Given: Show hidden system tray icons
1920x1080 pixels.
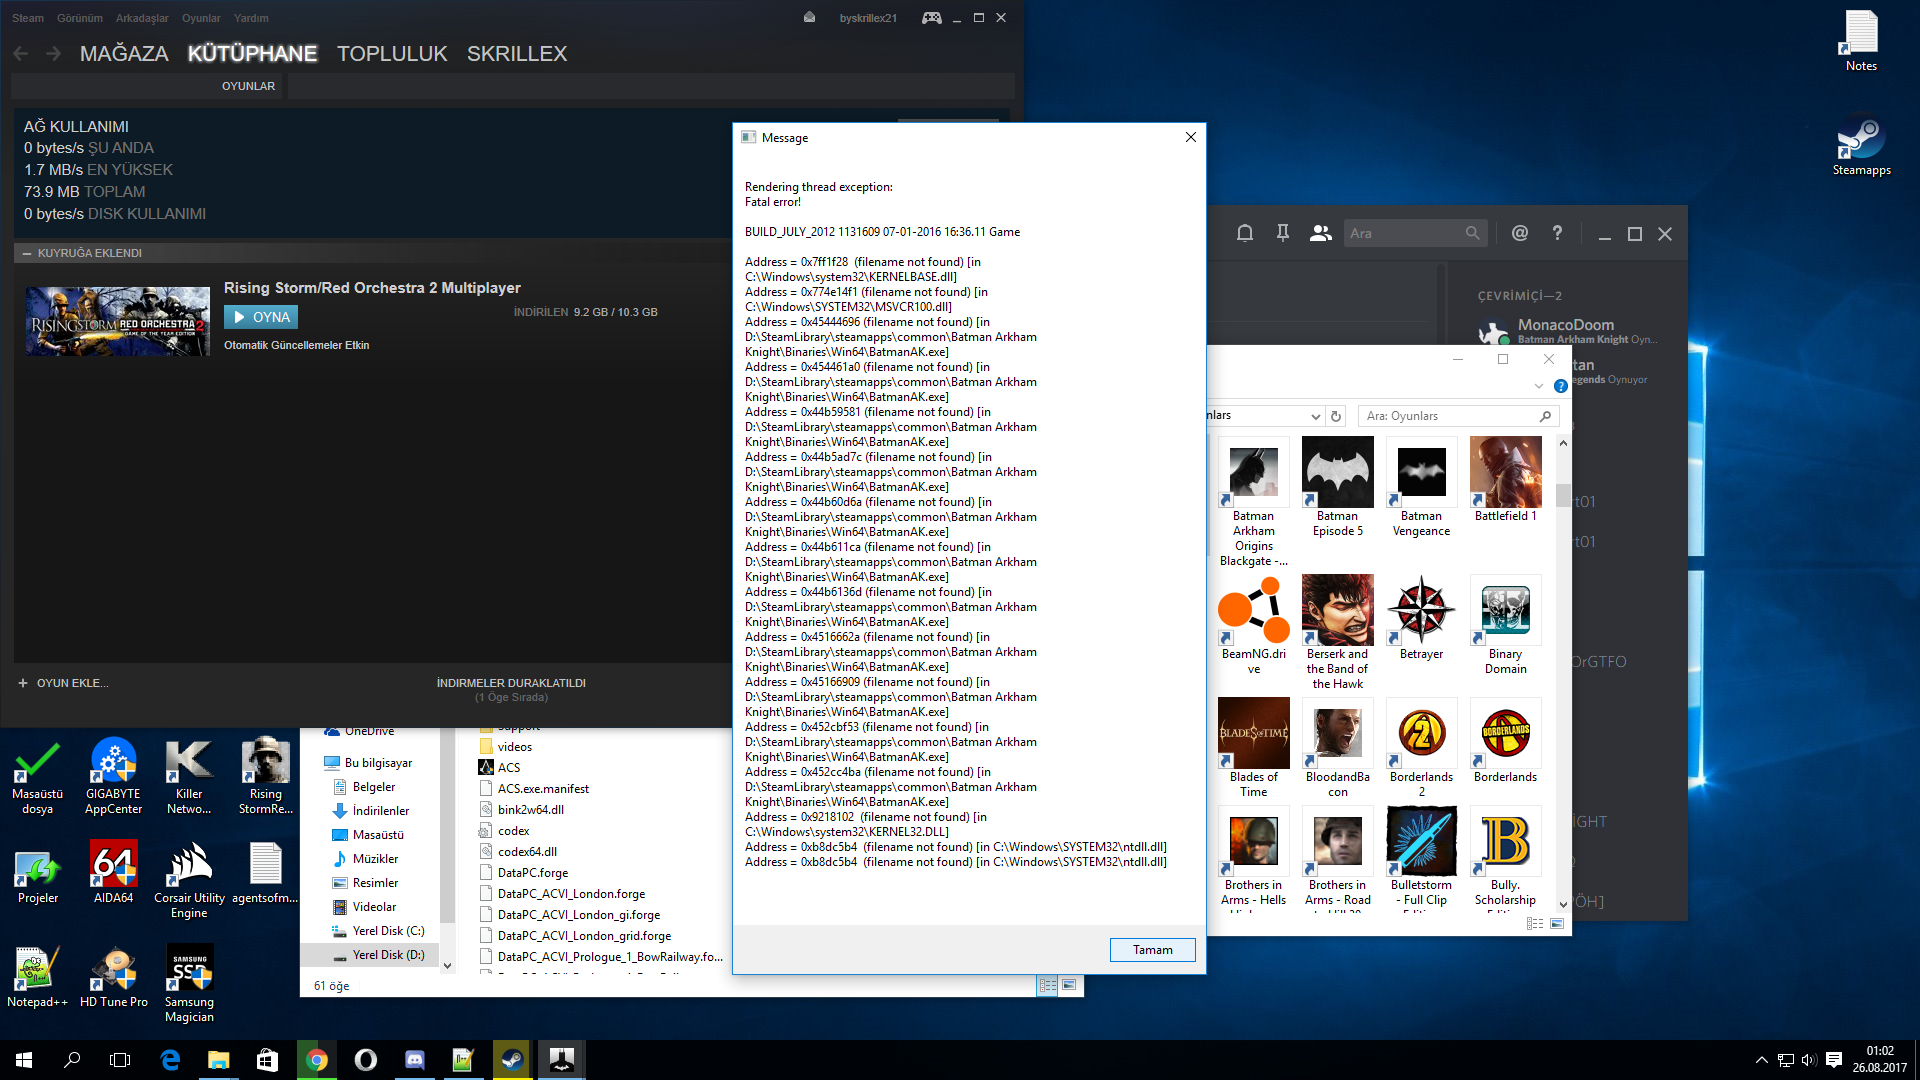Looking at the screenshot, I should pyautogui.click(x=1762, y=1060).
